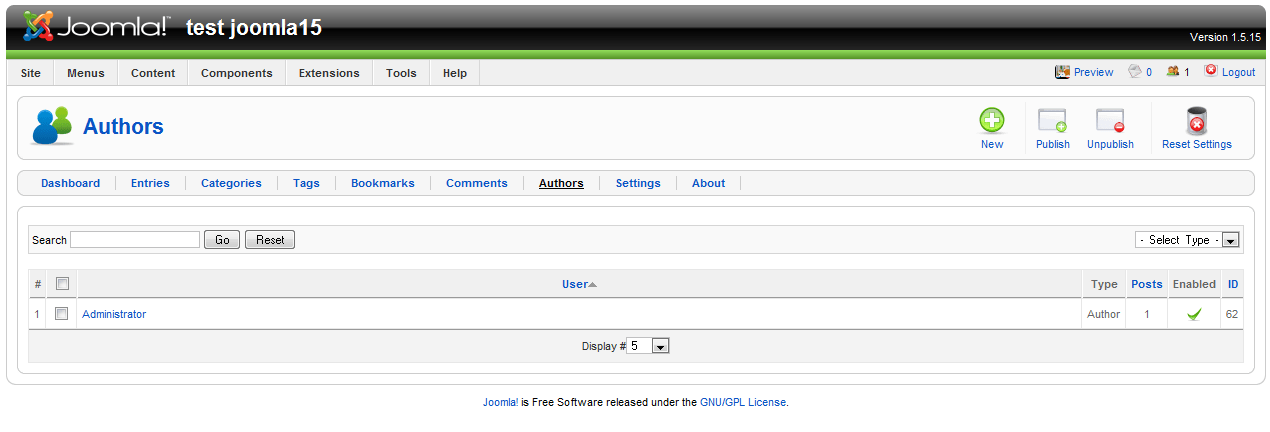Click the ID value 62
Screen dimensions: 1270x432
coord(1233,314)
